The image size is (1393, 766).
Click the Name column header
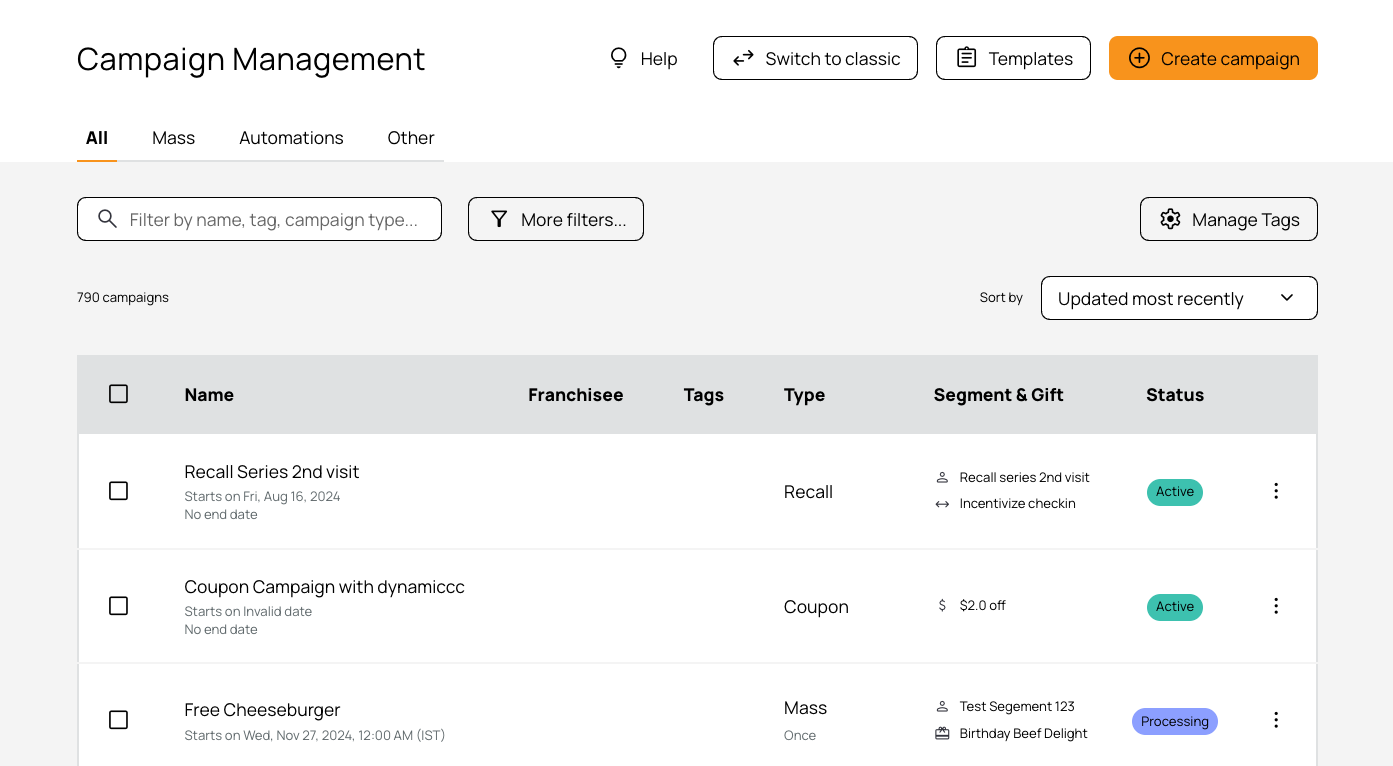(209, 395)
